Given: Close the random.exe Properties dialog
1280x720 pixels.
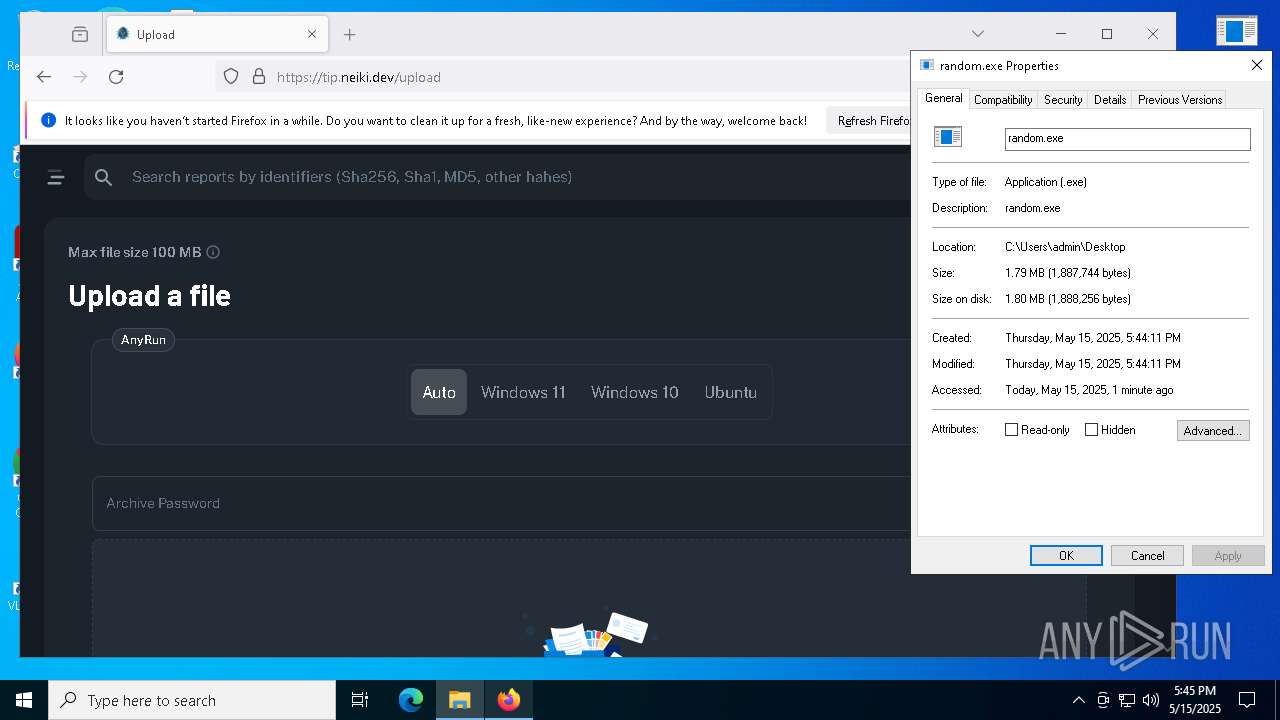Looking at the screenshot, I should point(1257,65).
